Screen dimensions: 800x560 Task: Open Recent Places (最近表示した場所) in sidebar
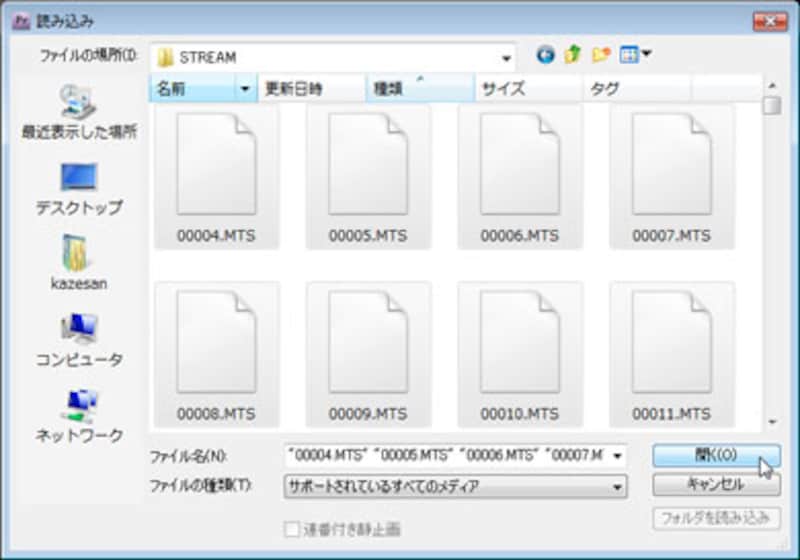pos(79,112)
